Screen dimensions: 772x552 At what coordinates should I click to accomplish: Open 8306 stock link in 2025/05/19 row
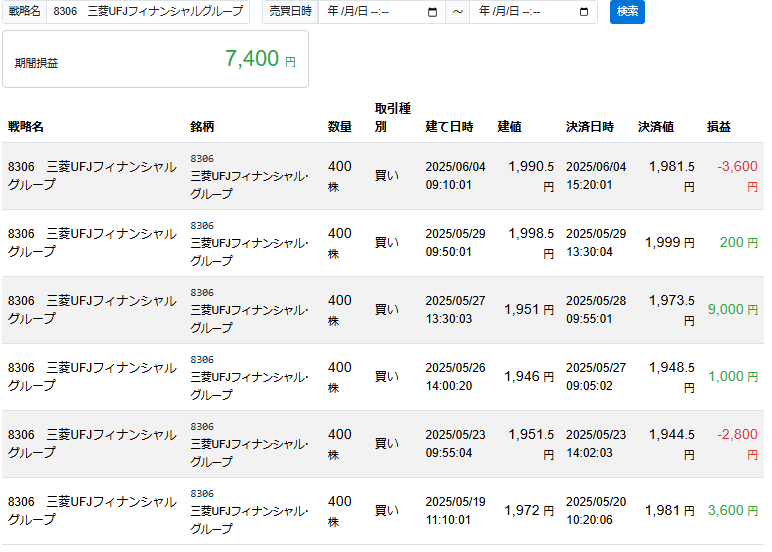202,493
